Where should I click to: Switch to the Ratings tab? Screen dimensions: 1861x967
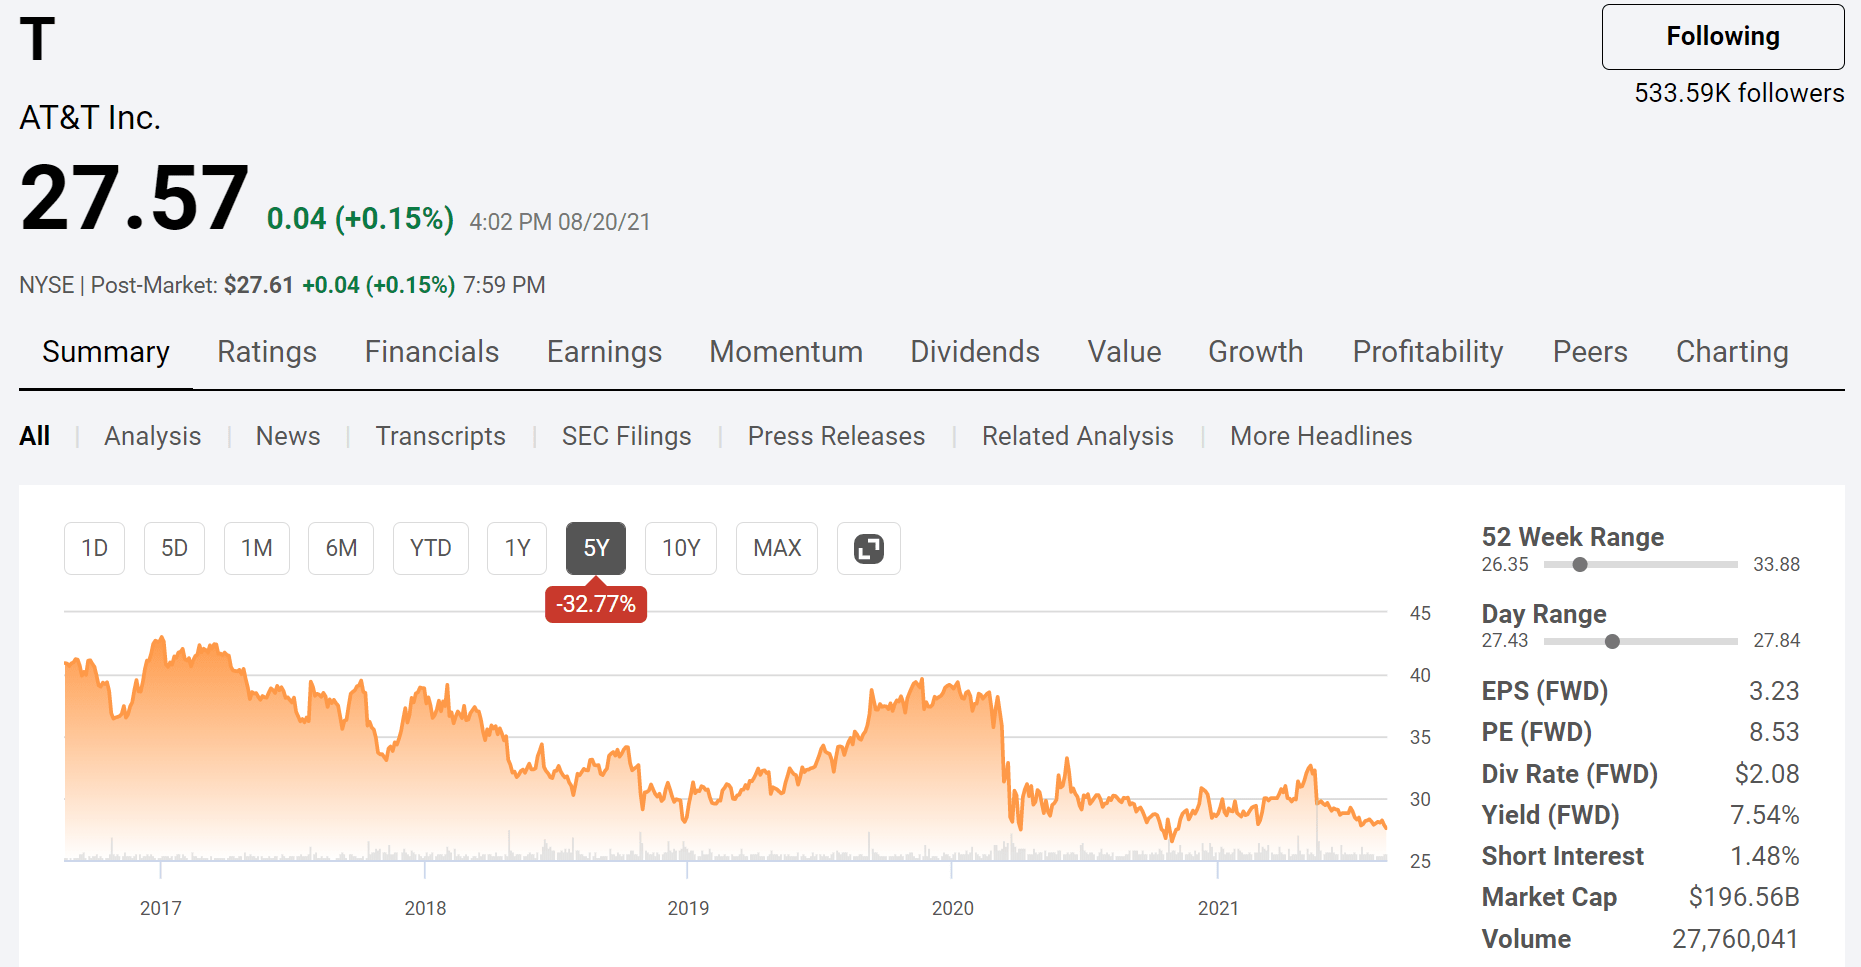[x=266, y=352]
